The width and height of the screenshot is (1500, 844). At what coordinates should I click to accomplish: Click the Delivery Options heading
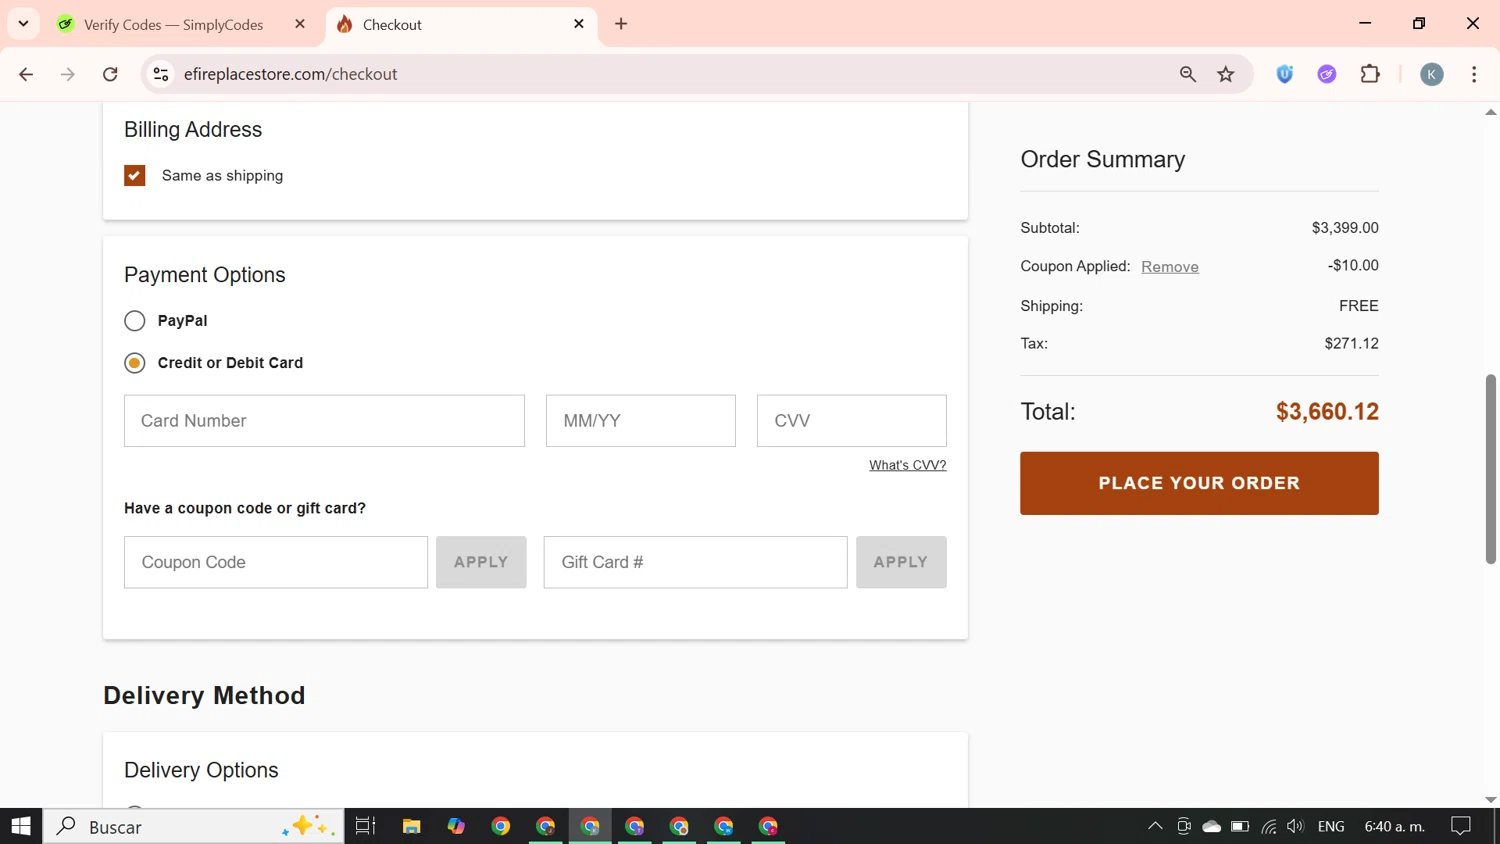pyautogui.click(x=201, y=771)
